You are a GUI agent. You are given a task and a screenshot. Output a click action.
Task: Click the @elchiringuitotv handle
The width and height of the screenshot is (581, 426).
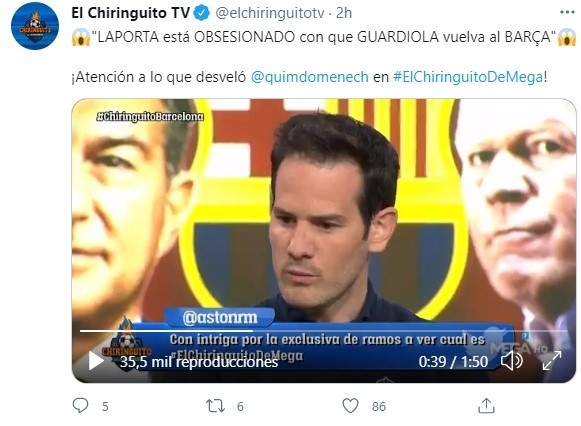[x=270, y=13]
